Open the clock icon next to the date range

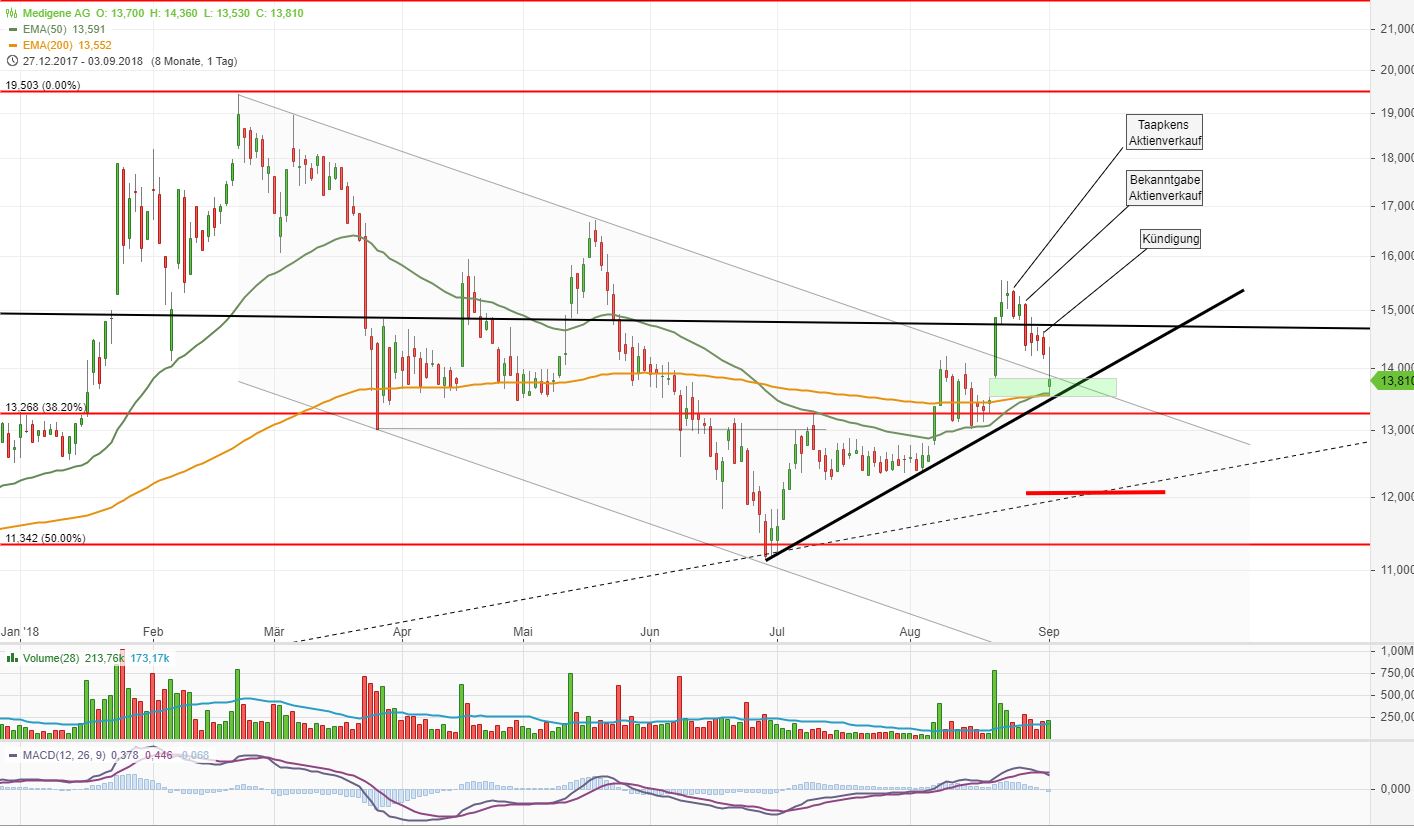click(x=10, y=61)
